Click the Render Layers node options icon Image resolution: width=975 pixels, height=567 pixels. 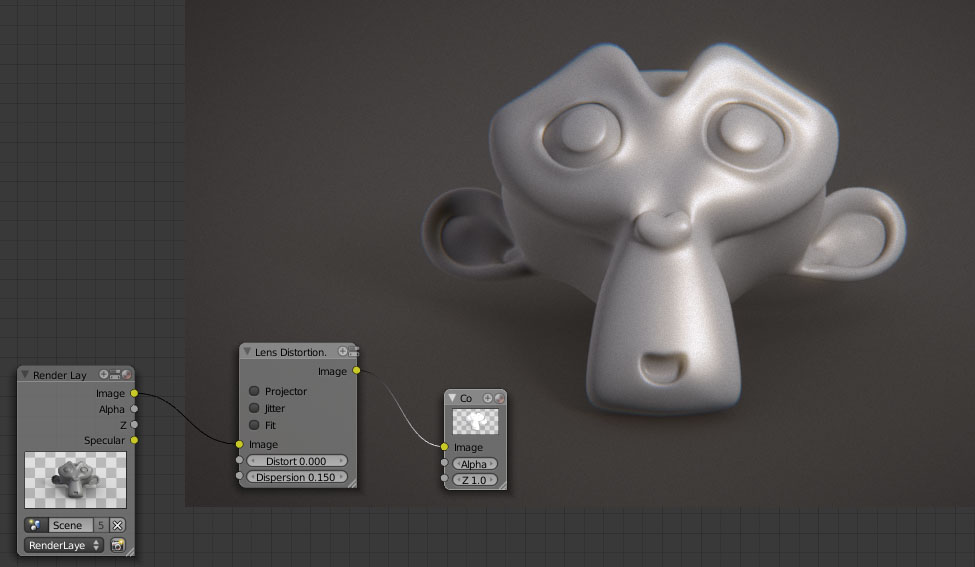pyautogui.click(x=115, y=374)
